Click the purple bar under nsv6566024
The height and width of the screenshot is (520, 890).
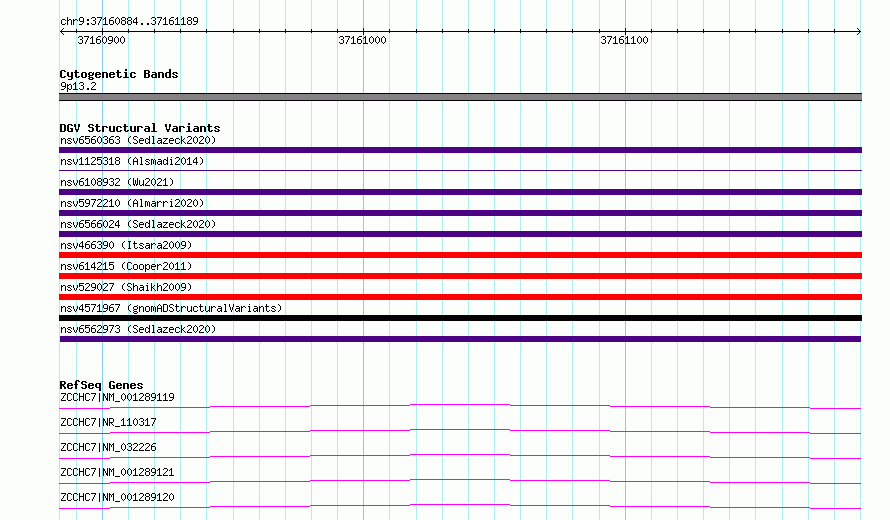coord(460,234)
